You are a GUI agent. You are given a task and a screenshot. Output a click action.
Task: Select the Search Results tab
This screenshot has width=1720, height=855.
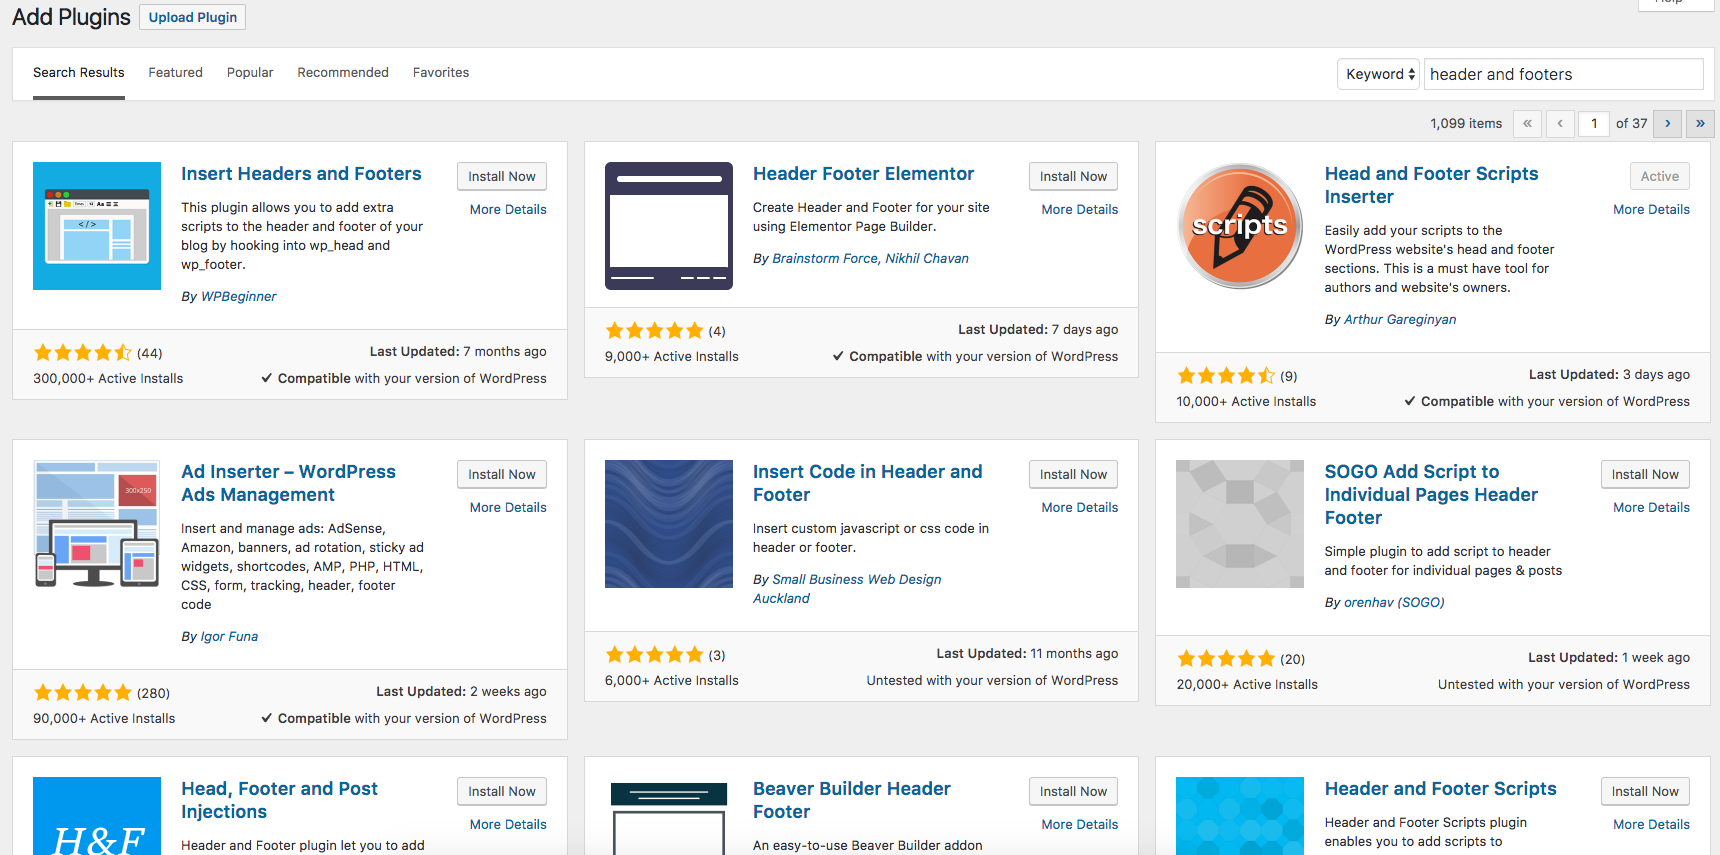(79, 73)
